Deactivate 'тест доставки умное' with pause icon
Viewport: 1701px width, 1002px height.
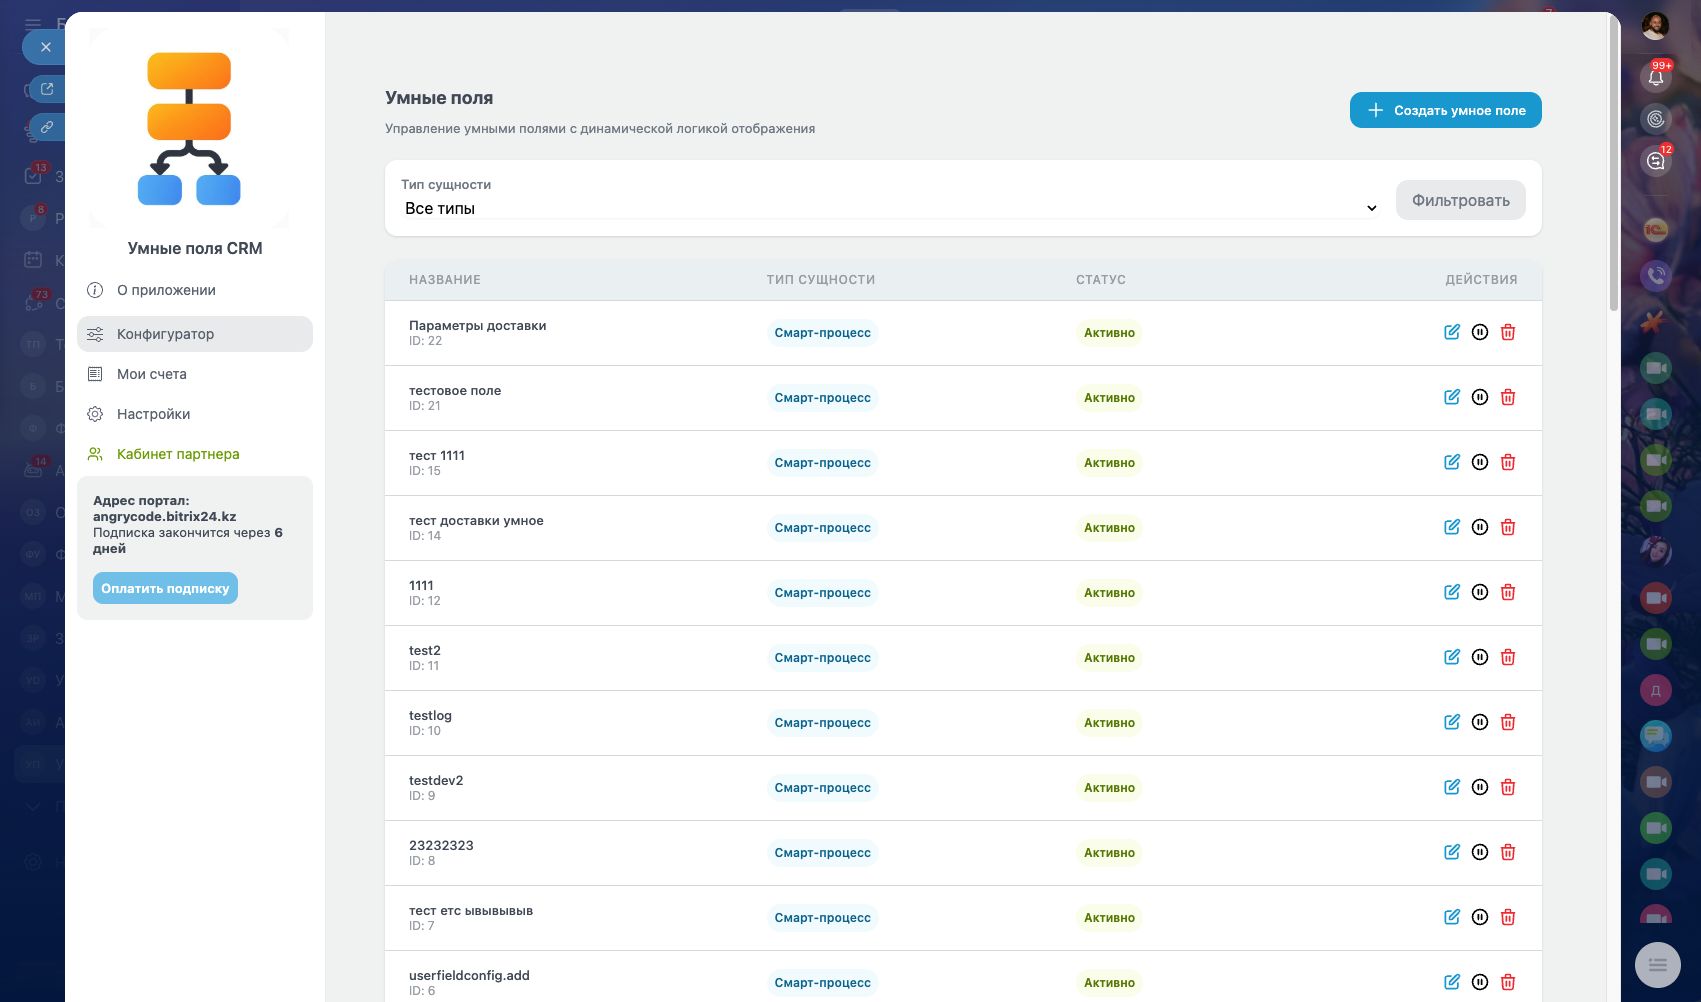click(x=1480, y=527)
